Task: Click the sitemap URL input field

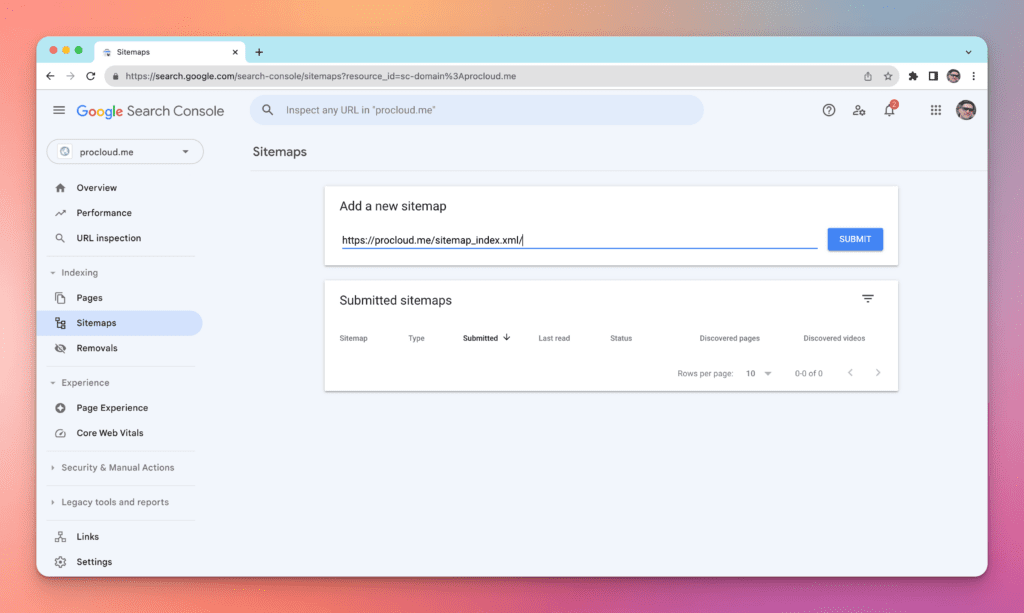Action: (x=578, y=240)
